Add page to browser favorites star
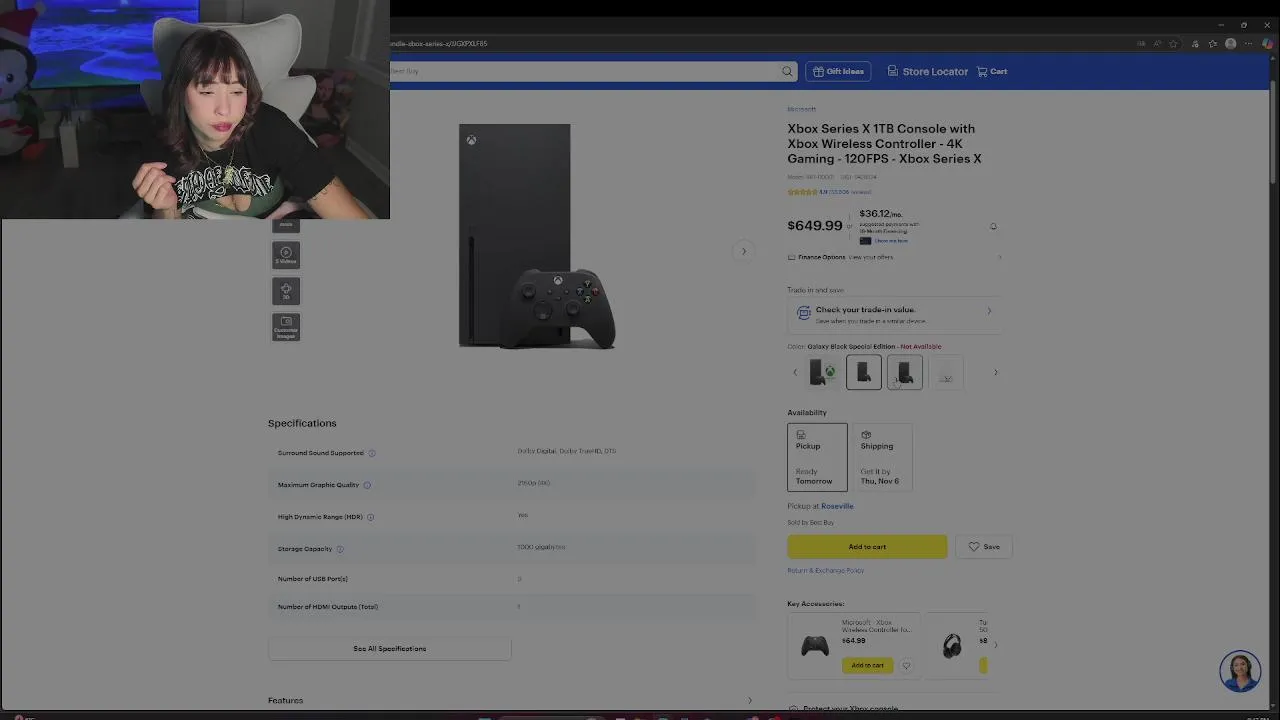 (x=1174, y=44)
